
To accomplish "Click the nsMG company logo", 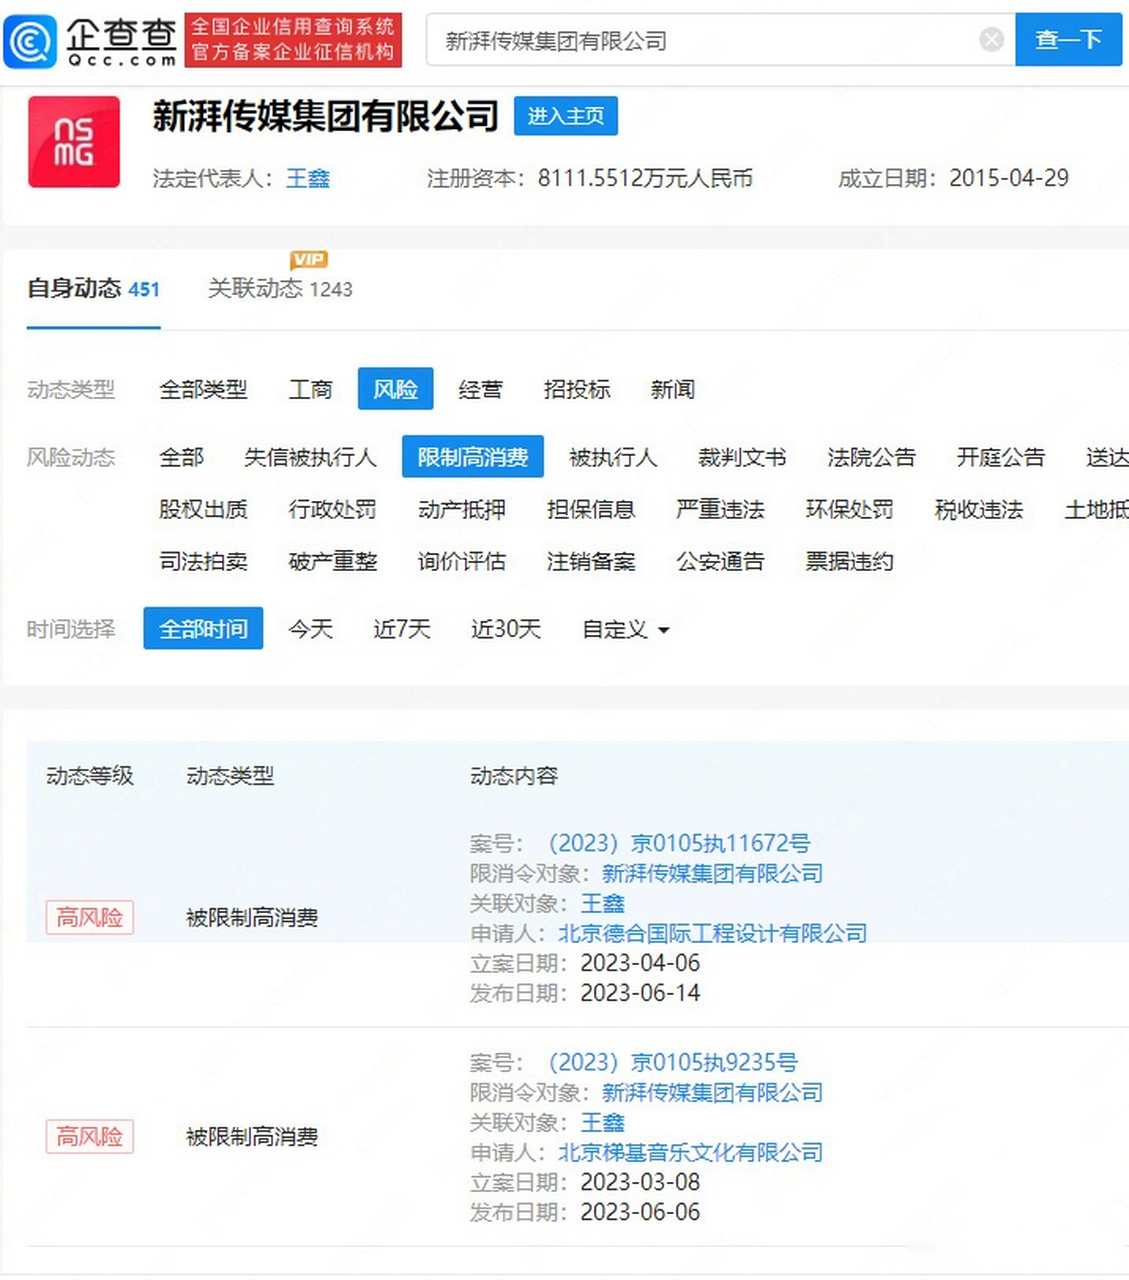I will coord(73,141).
